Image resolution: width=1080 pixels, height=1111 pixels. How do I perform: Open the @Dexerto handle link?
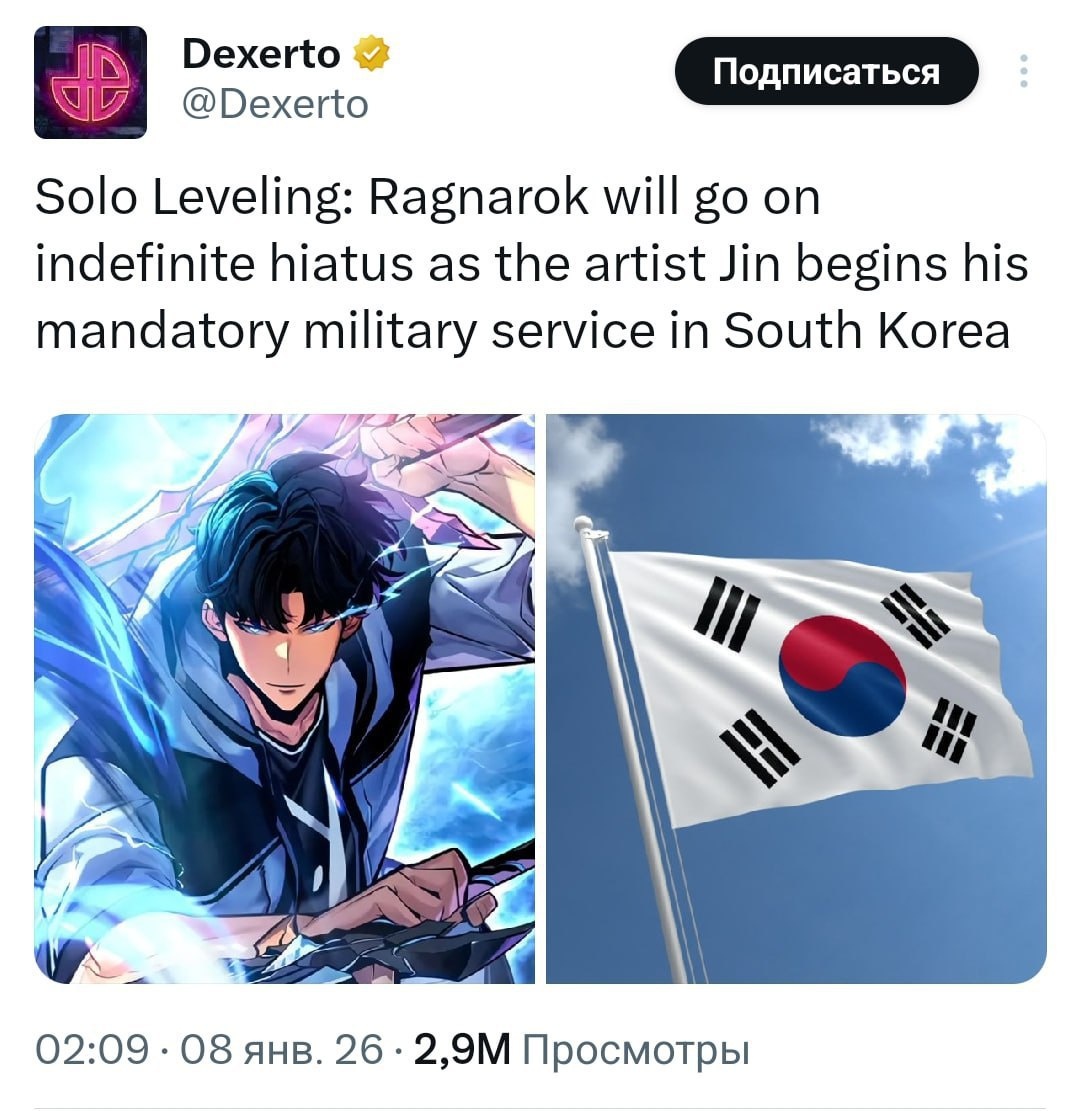tap(275, 105)
